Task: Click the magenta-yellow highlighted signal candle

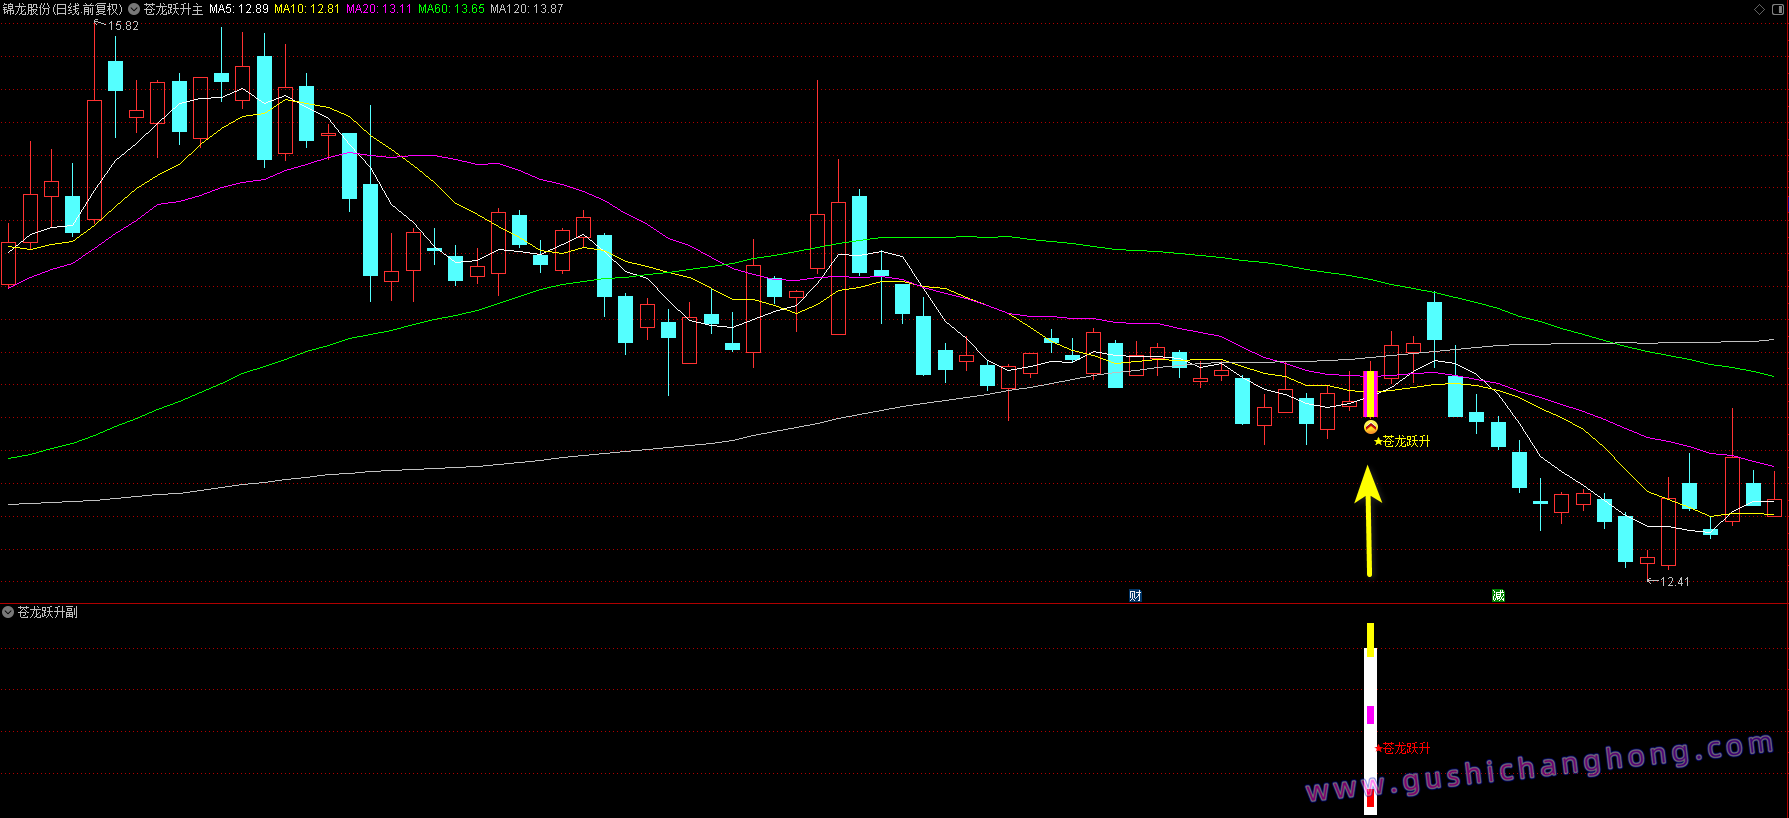Action: coord(1370,394)
